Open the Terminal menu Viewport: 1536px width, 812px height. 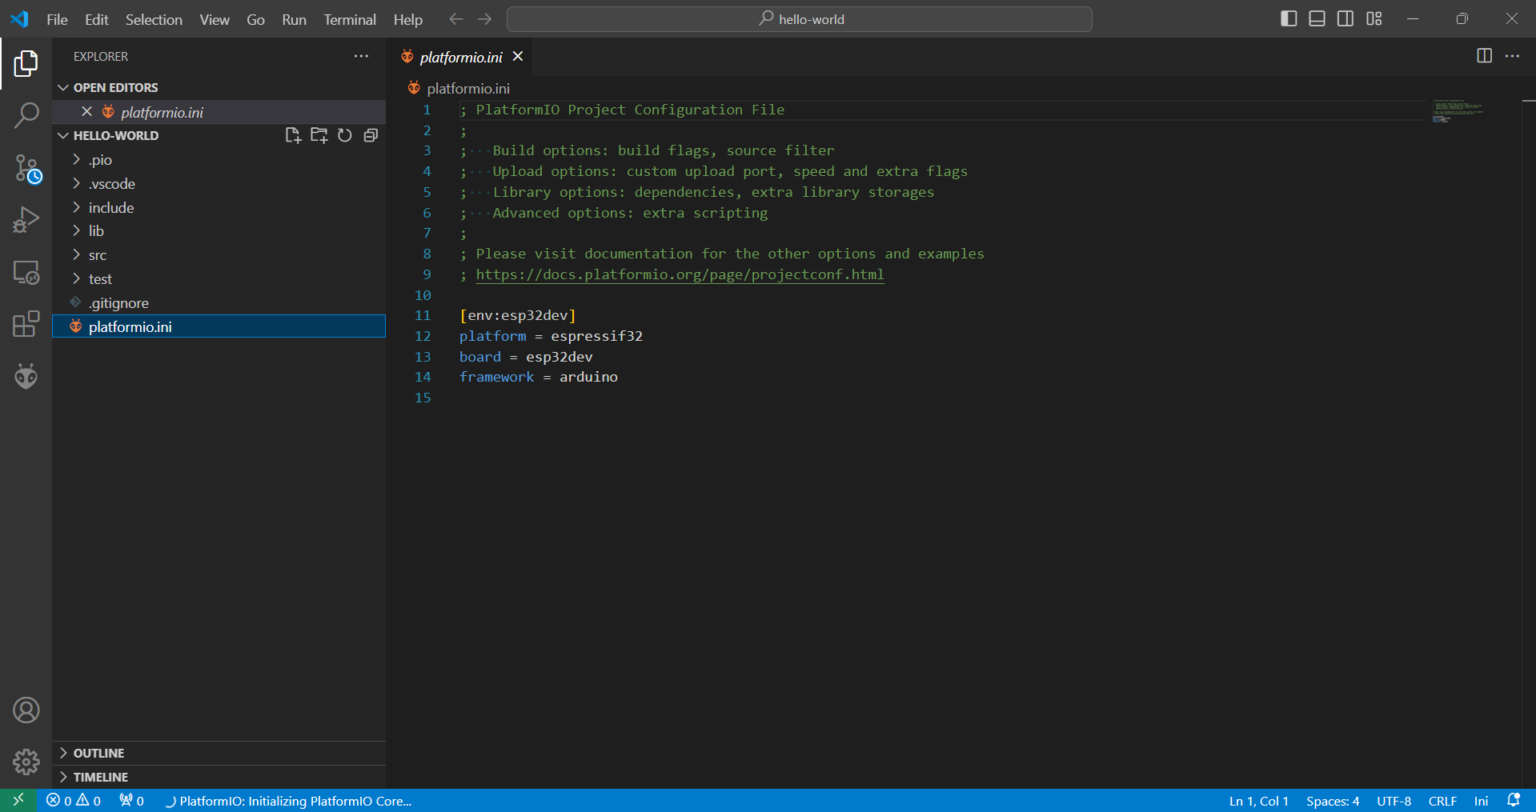click(350, 20)
